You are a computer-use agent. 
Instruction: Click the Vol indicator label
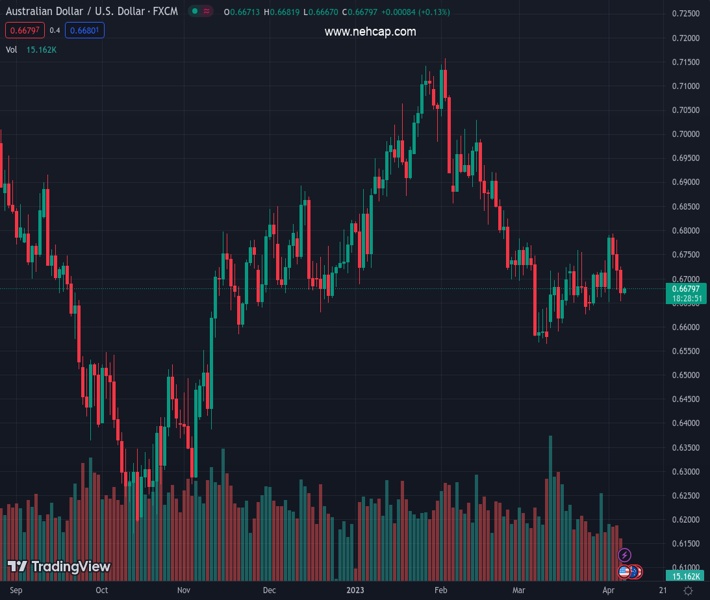(11, 48)
